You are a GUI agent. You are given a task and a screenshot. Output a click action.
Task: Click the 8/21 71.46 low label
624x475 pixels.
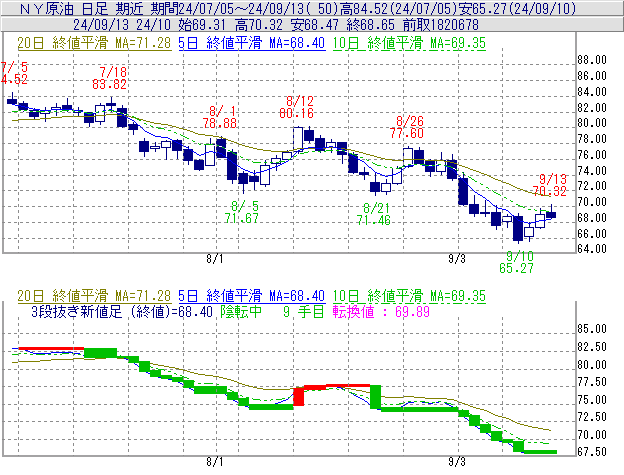pyautogui.click(x=374, y=214)
